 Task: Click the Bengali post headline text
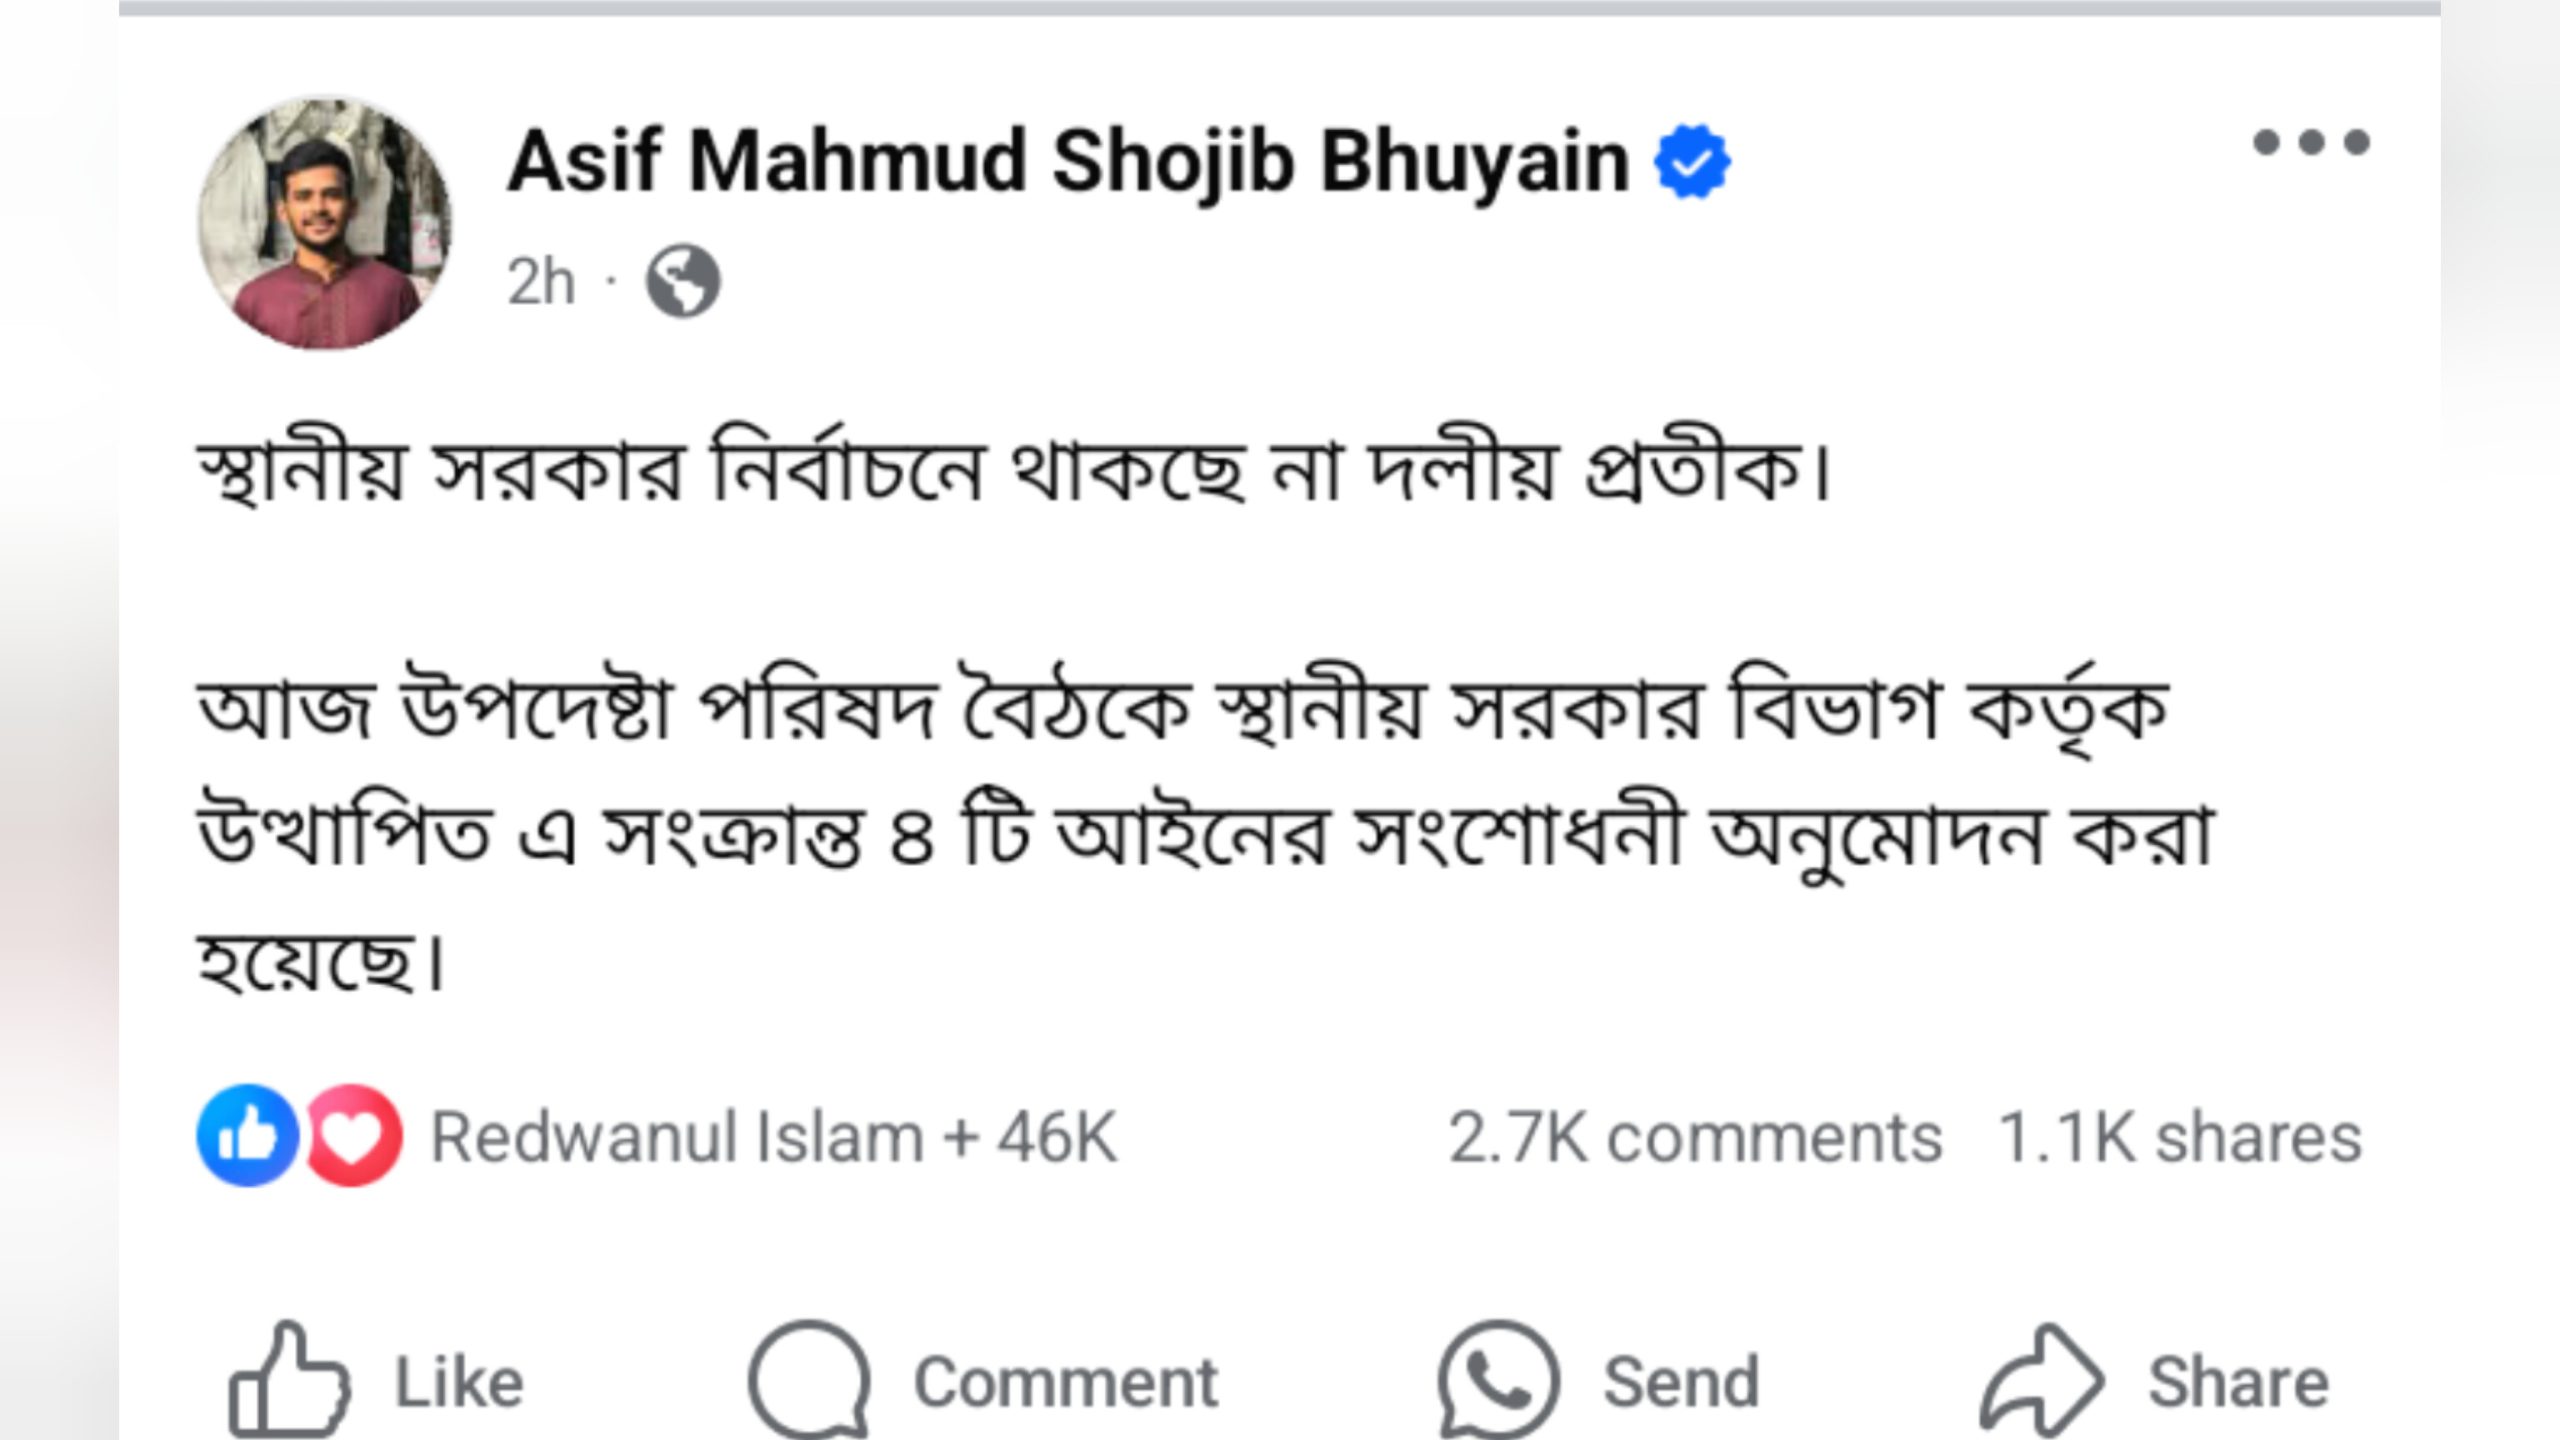[x=1012, y=470]
